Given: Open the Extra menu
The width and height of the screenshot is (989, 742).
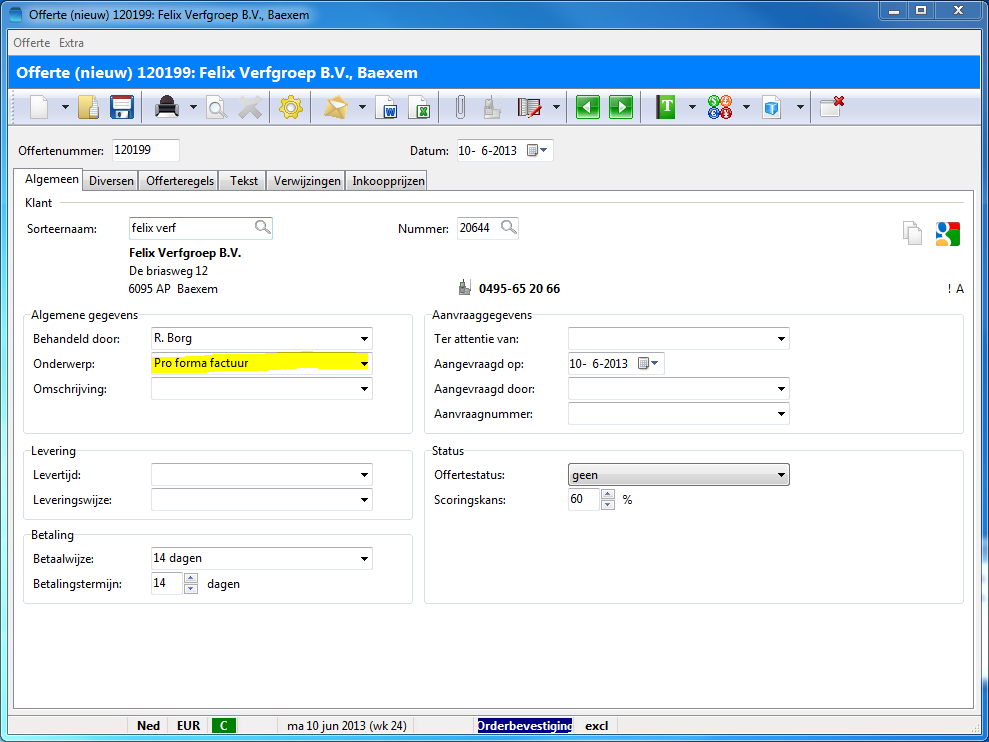Looking at the screenshot, I should coord(71,43).
